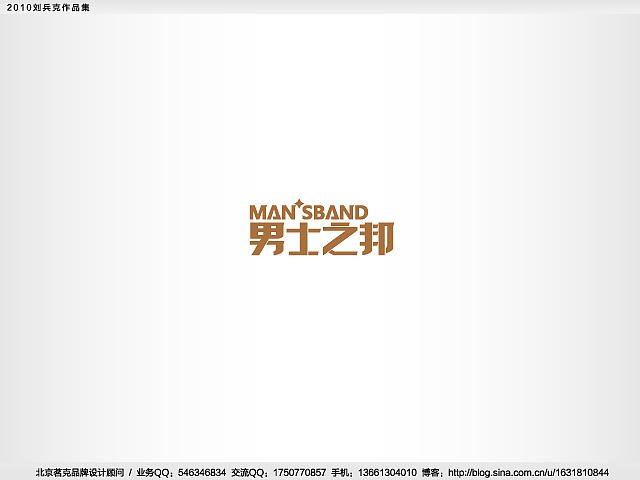The image size is (640, 480).
Task: Click the star above the MAN'SBAND logo
Action: [x=299, y=204]
